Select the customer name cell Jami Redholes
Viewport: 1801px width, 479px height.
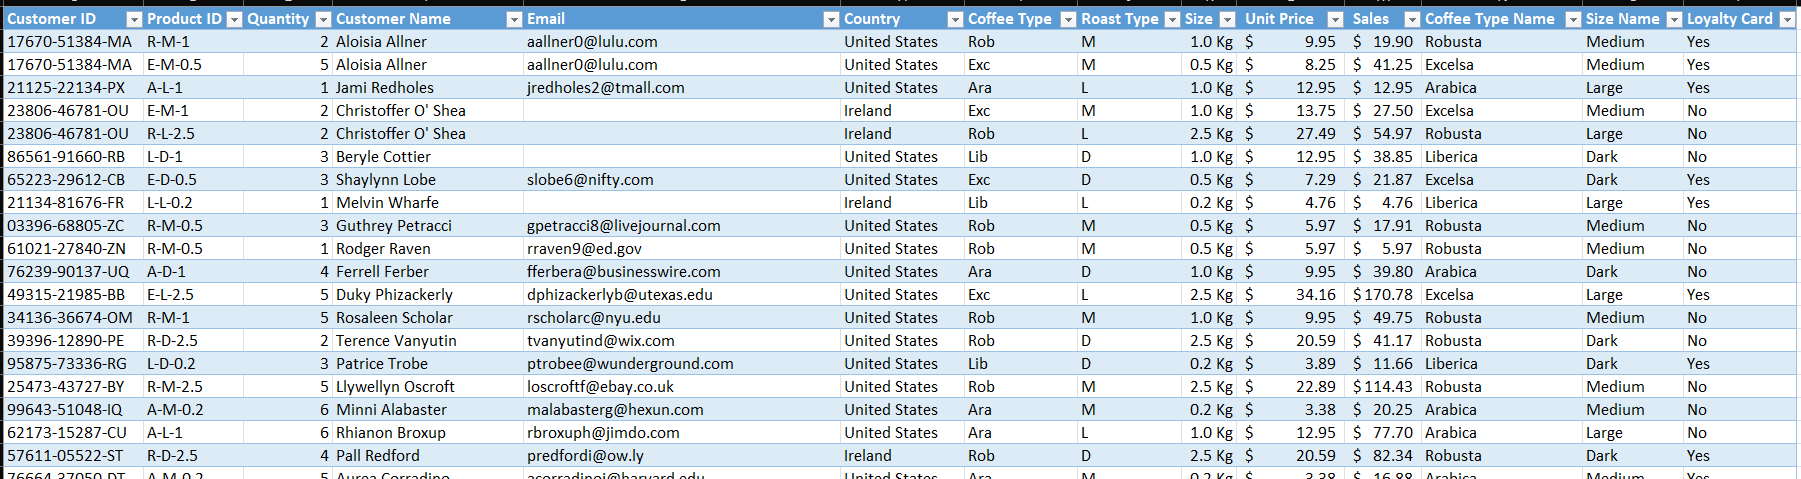[x=427, y=88]
